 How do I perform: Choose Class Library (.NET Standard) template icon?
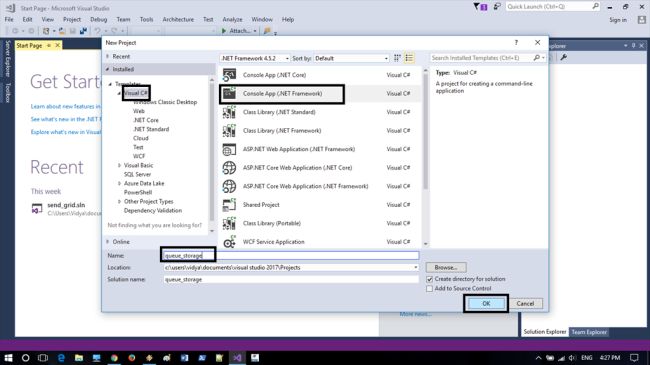[229, 112]
